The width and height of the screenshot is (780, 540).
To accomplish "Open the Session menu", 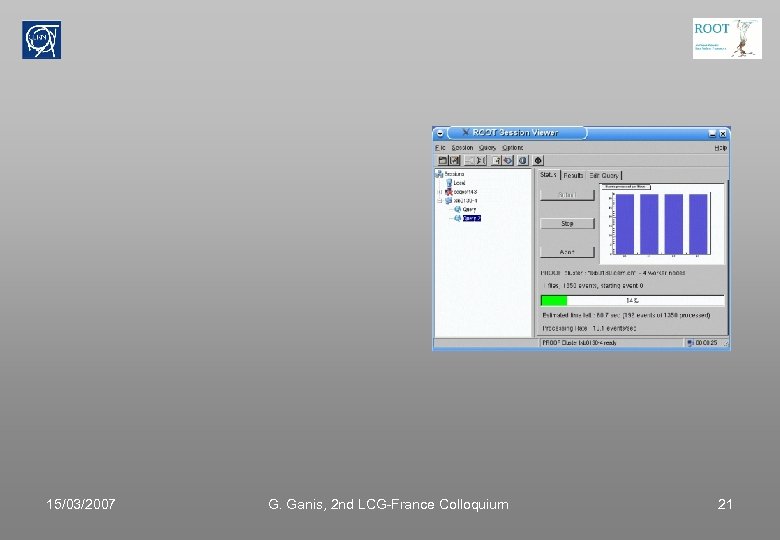I will click(x=462, y=148).
